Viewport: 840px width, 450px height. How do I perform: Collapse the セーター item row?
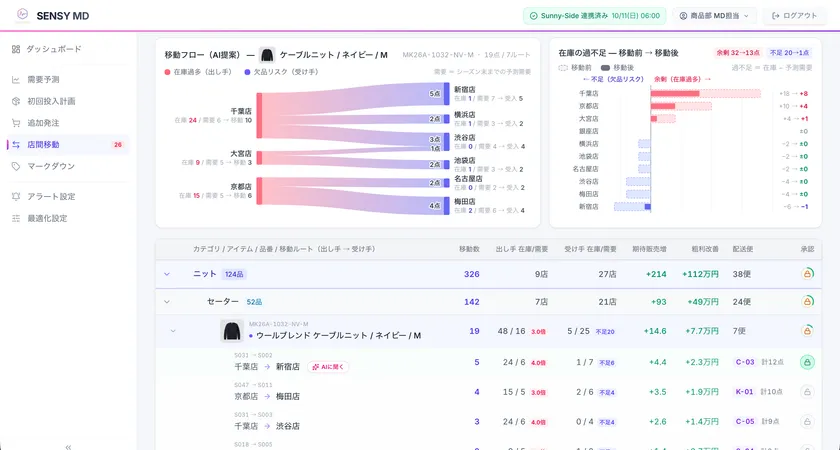(167, 302)
